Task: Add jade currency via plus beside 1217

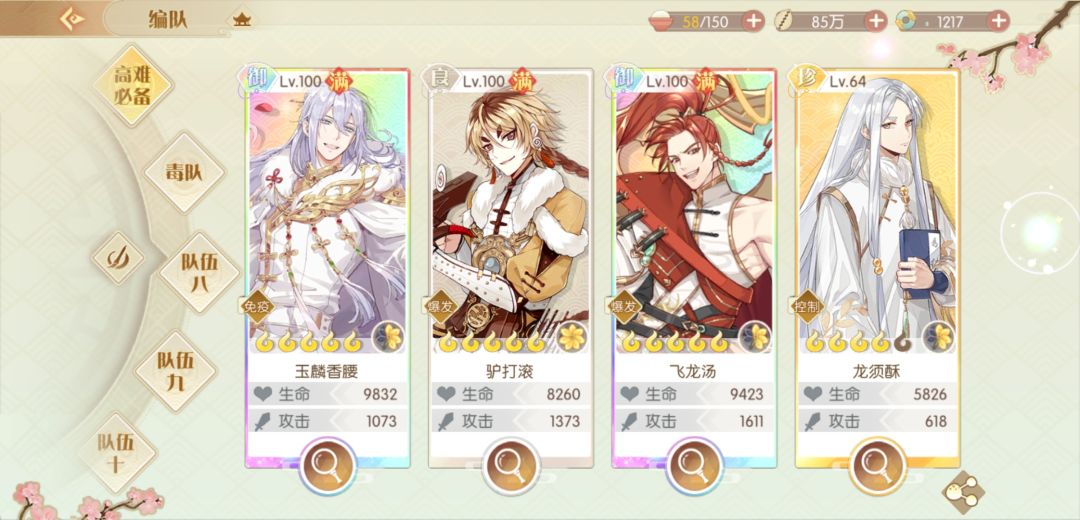Action: 998,21
